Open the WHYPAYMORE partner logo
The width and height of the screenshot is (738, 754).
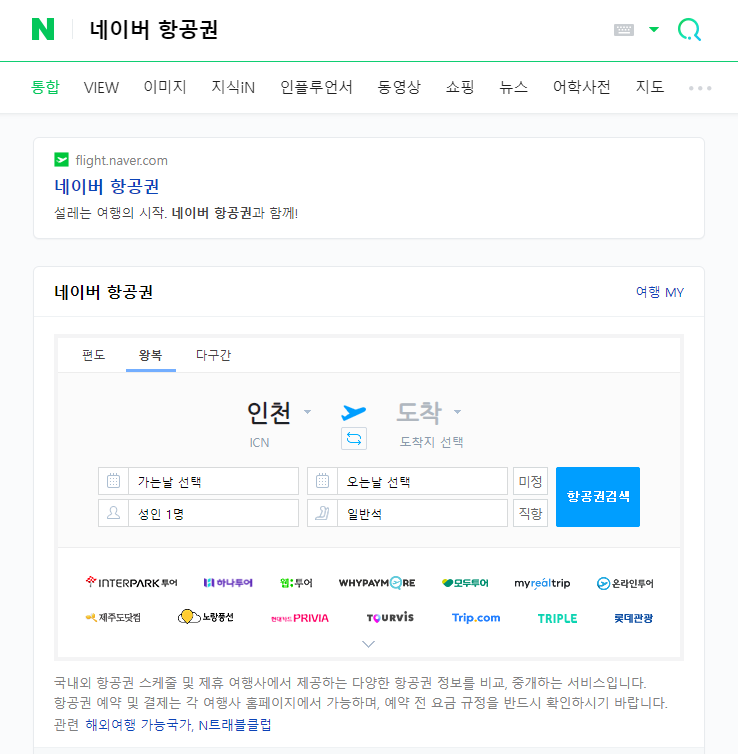coord(377,583)
